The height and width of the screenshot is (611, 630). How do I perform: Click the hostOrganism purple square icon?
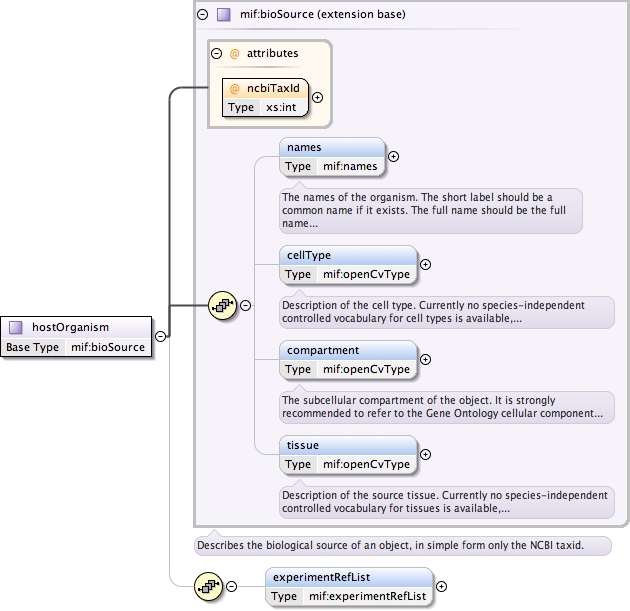coord(16,327)
